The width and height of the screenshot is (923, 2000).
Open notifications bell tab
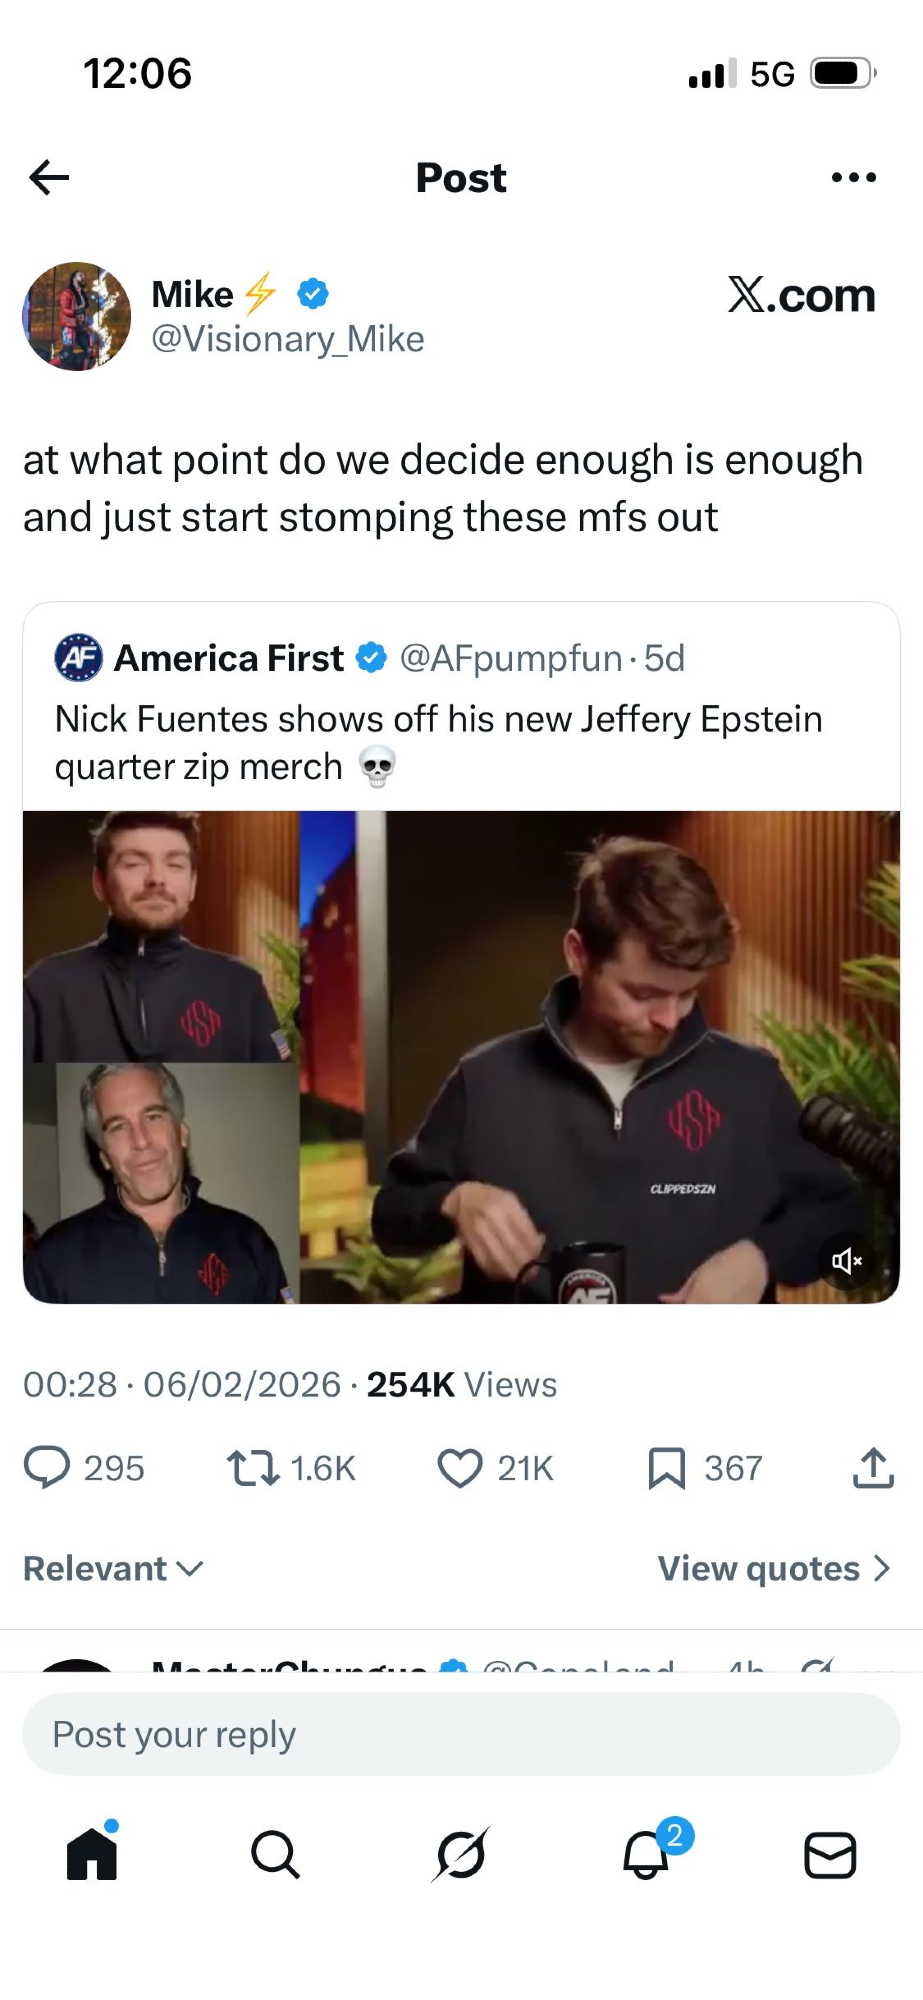[x=647, y=1855]
